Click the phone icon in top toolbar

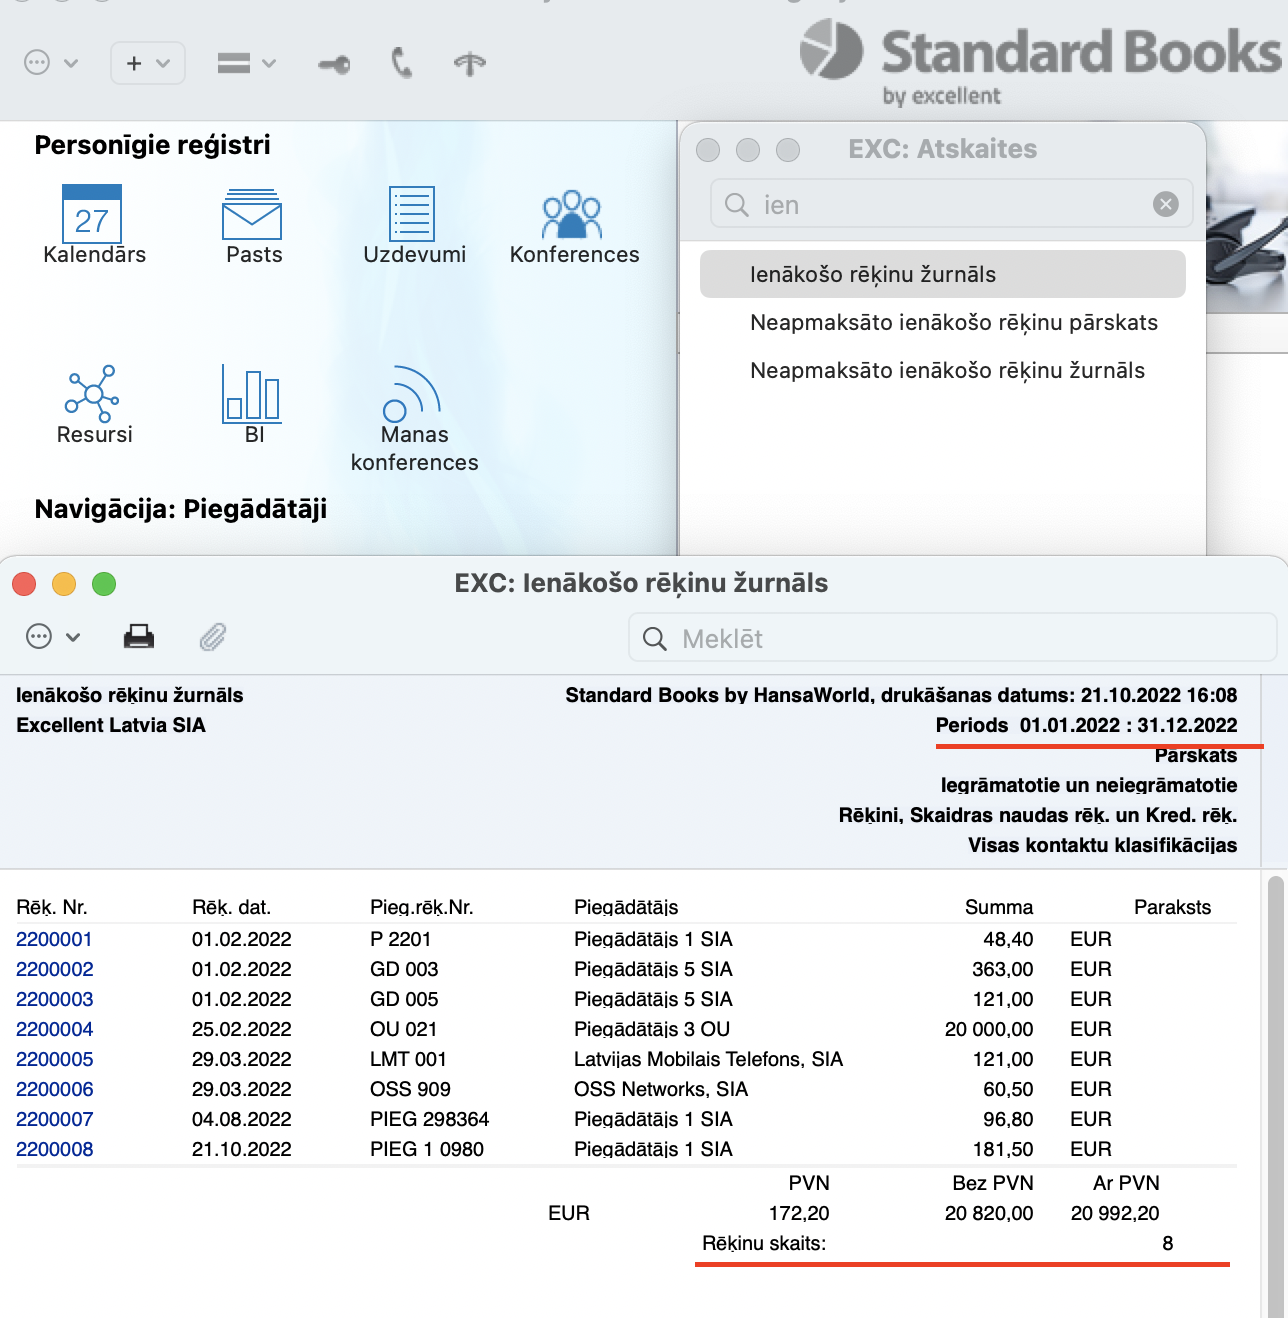(x=401, y=64)
